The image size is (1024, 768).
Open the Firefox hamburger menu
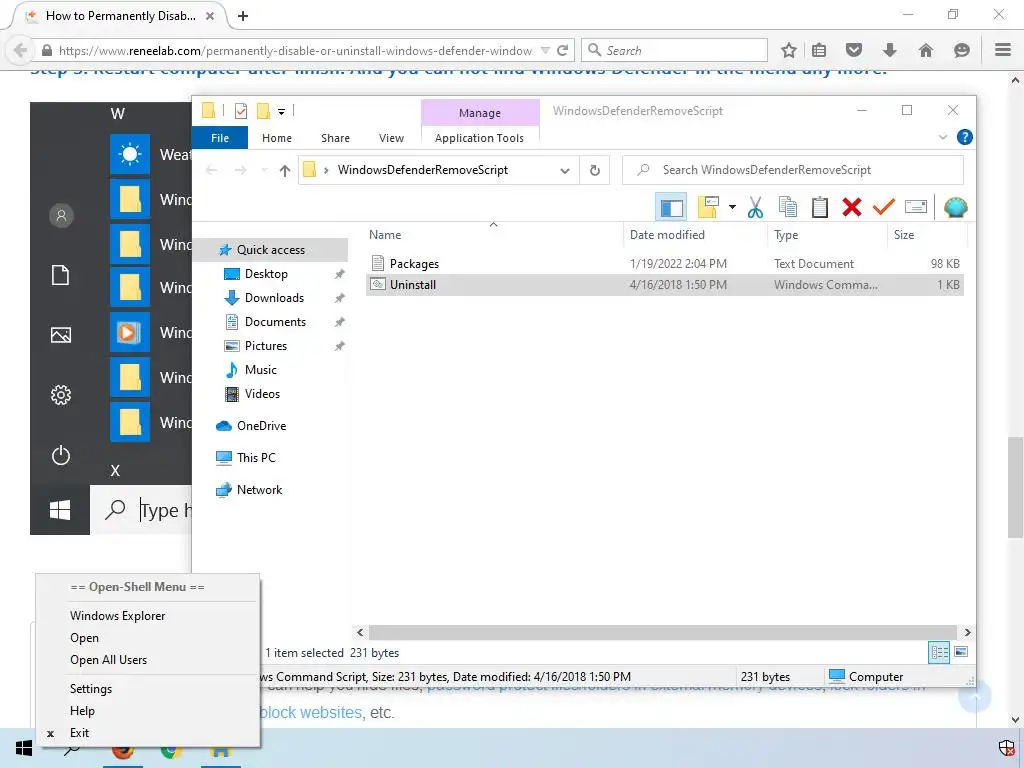coord(1003,50)
